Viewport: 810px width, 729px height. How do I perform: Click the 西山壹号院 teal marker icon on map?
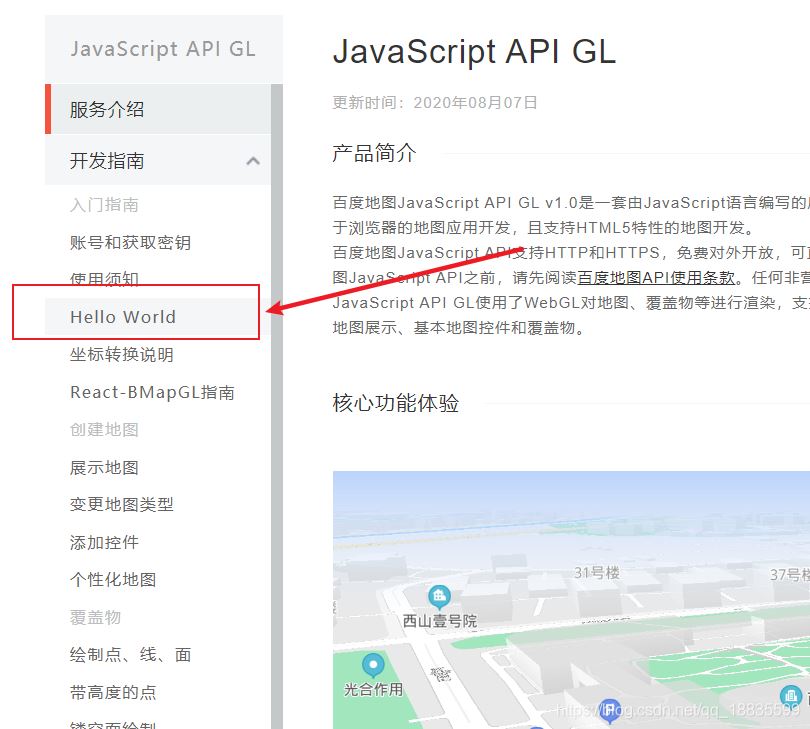(x=439, y=598)
